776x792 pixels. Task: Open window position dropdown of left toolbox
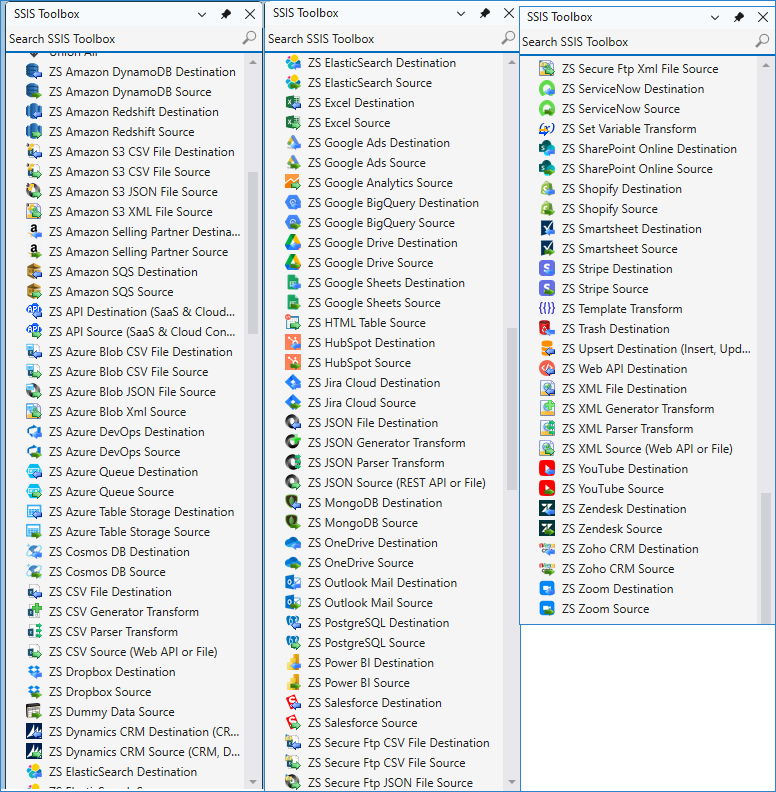pos(202,15)
